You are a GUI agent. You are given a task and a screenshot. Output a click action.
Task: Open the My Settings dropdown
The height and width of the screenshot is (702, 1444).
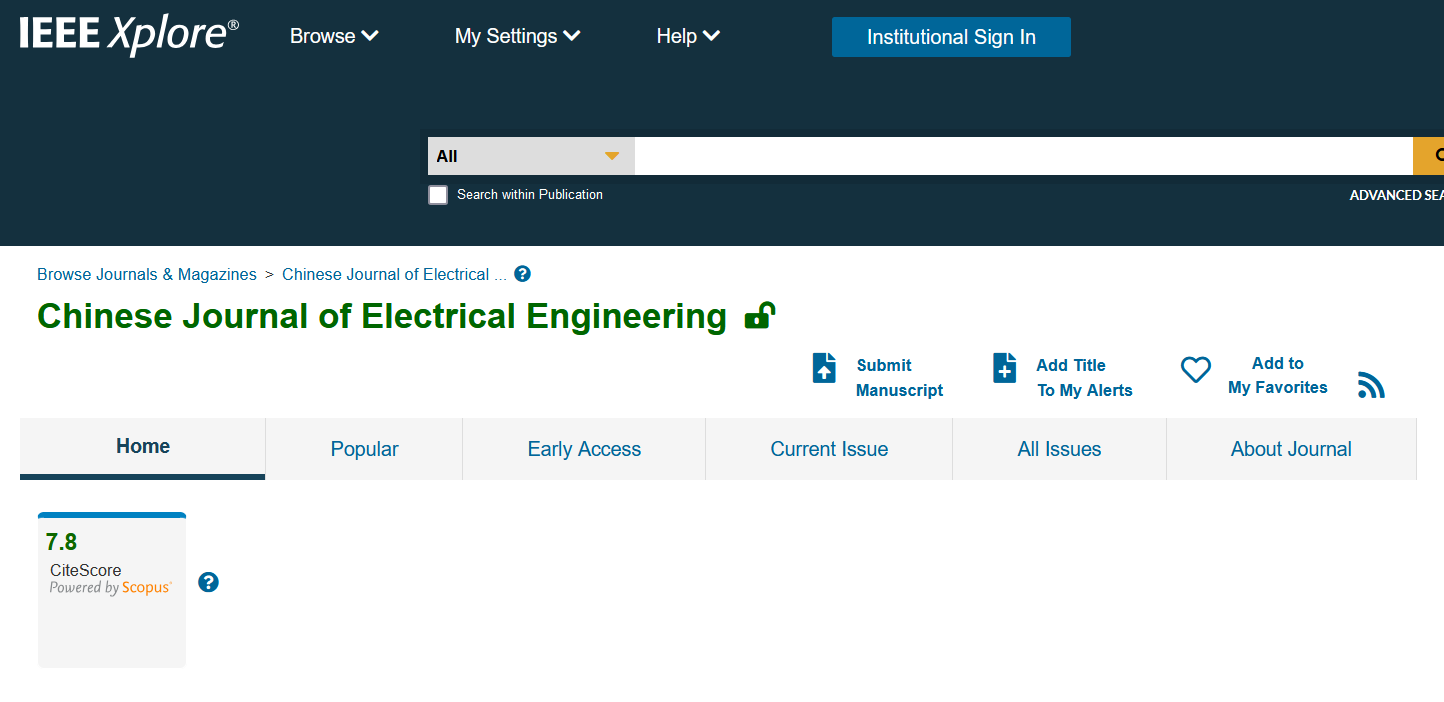pyautogui.click(x=517, y=36)
